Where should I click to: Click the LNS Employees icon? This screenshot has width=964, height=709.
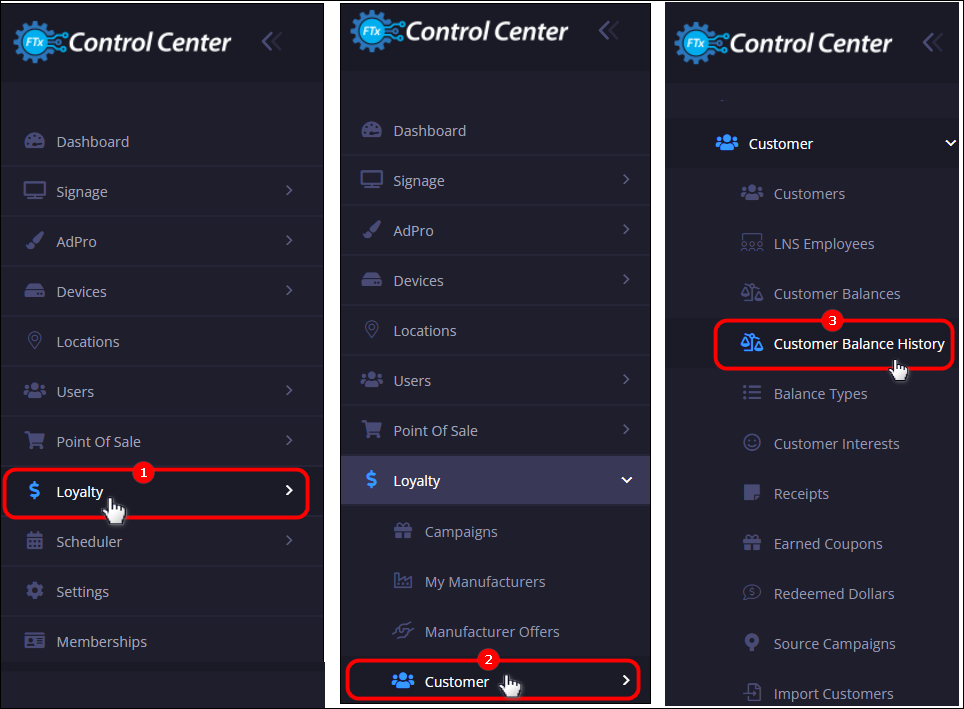751,243
